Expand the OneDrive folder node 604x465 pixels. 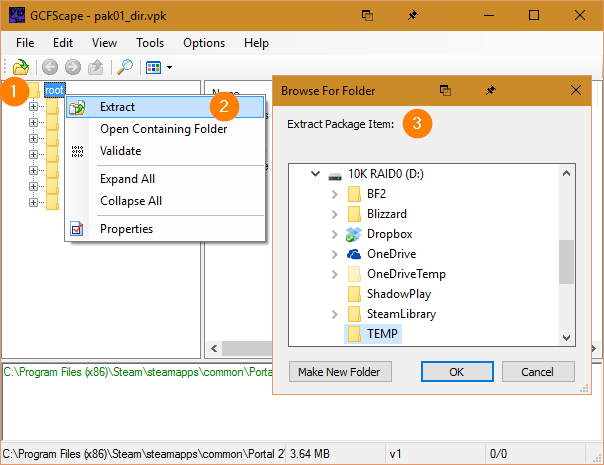pyautogui.click(x=334, y=254)
